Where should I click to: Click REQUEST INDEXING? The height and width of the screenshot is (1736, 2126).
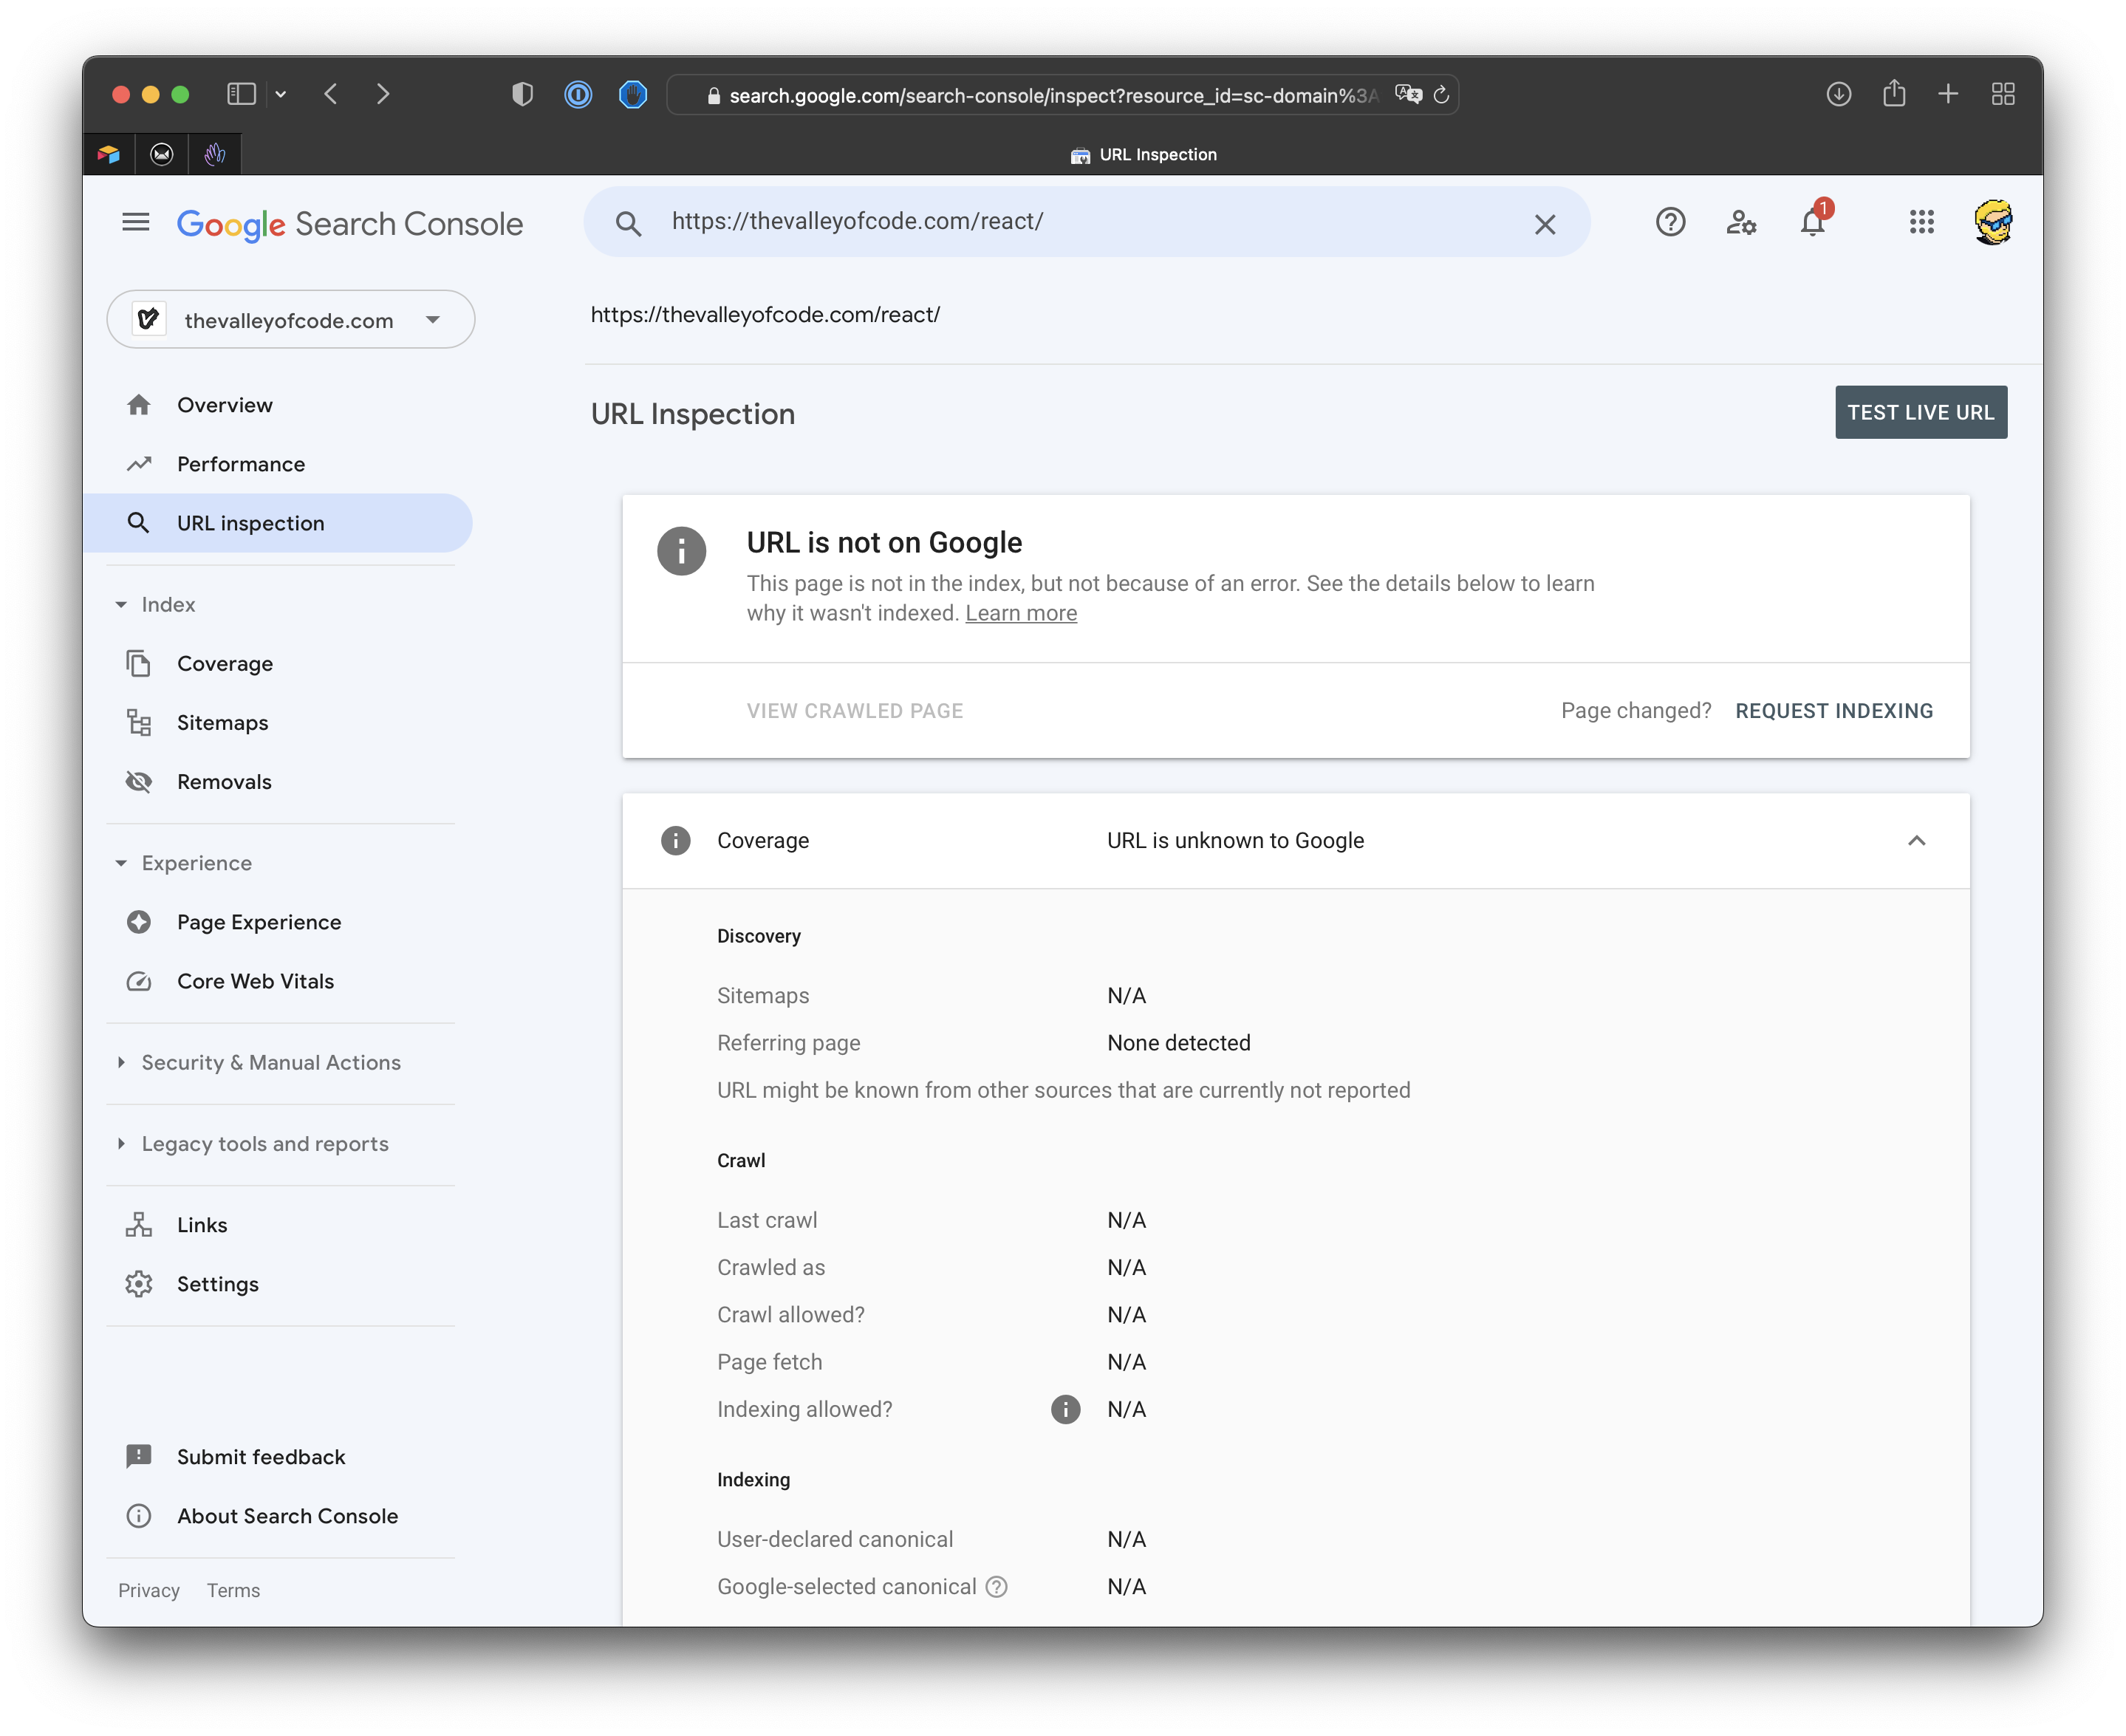(x=1833, y=710)
